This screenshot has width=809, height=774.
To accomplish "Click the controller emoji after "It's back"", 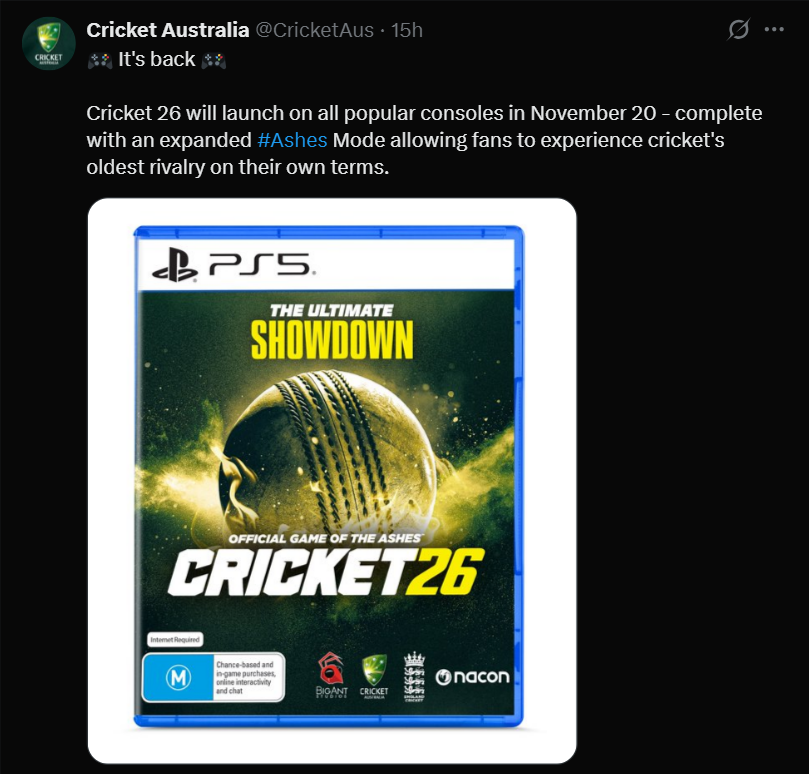I will tap(213, 59).
